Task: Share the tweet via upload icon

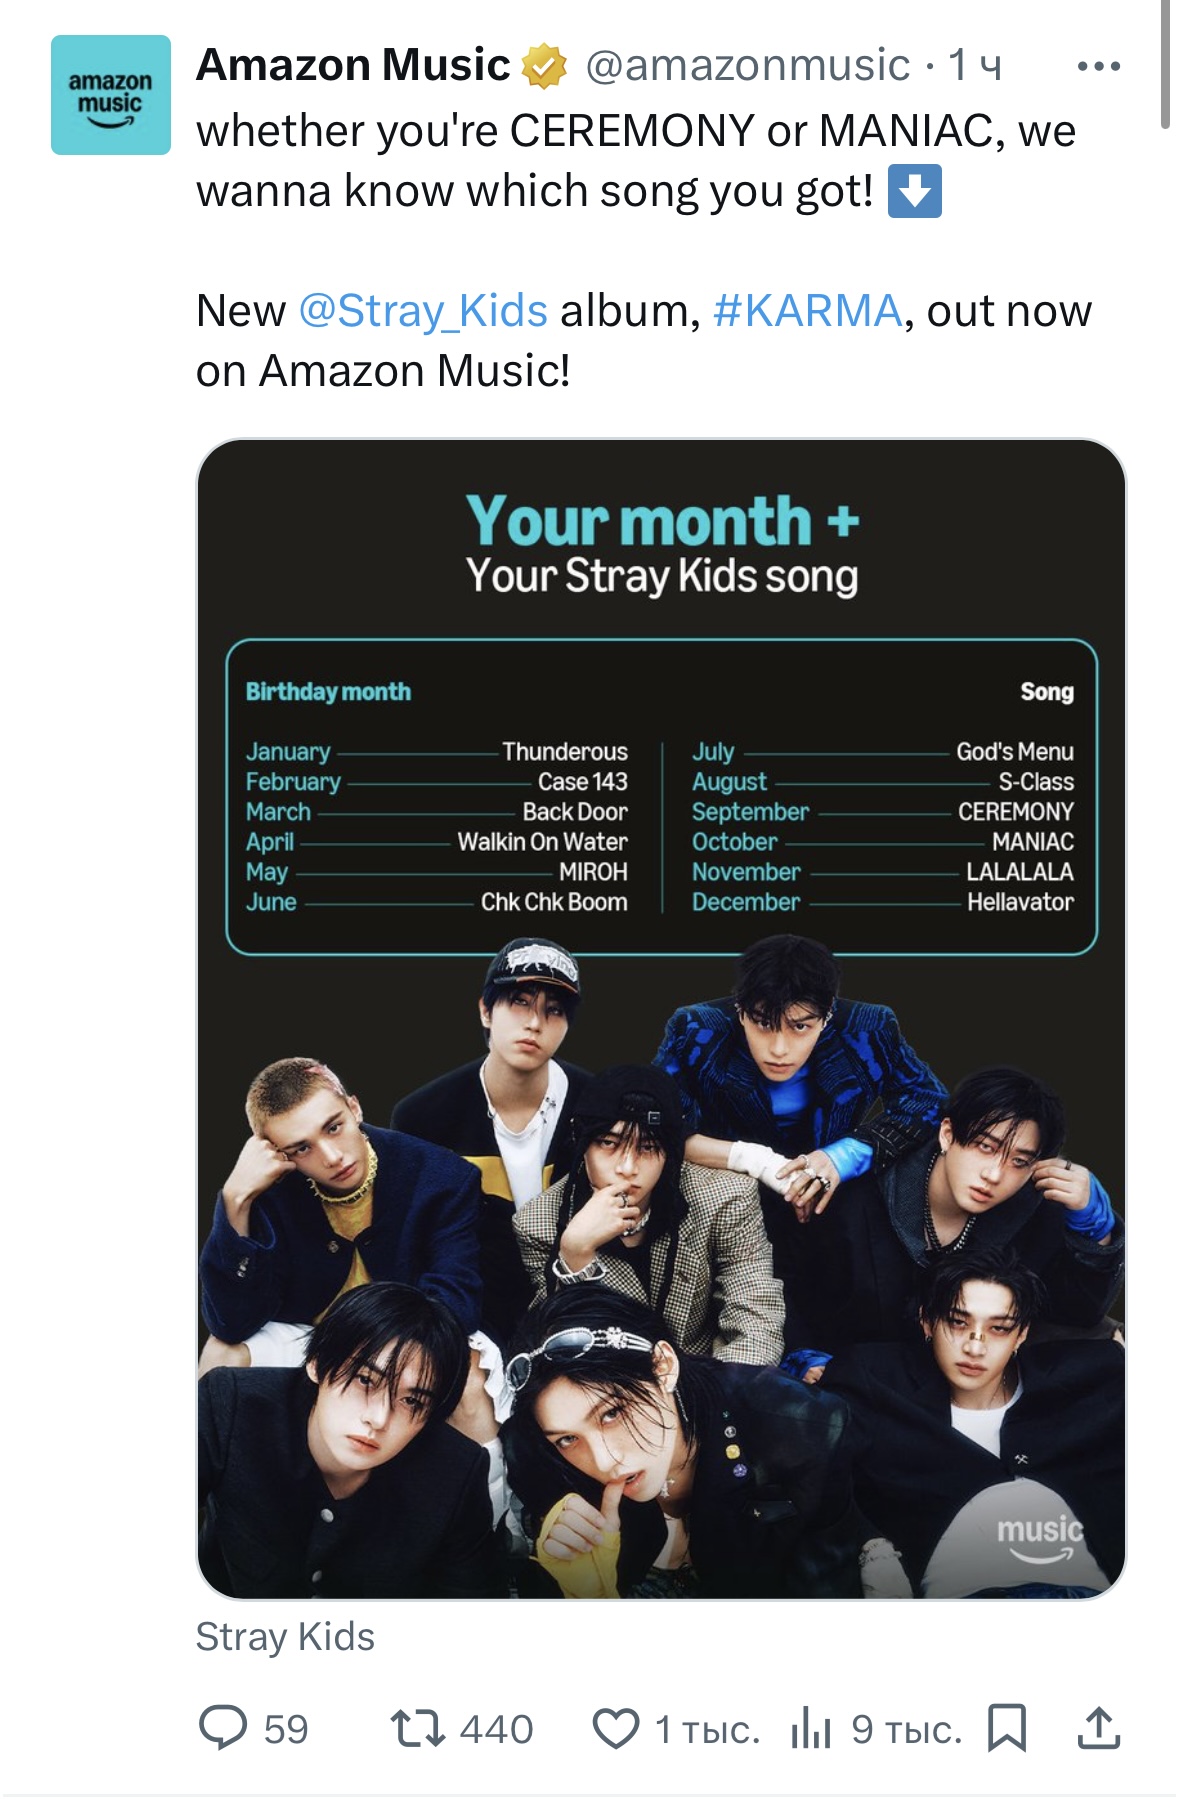Action: 1098,1728
